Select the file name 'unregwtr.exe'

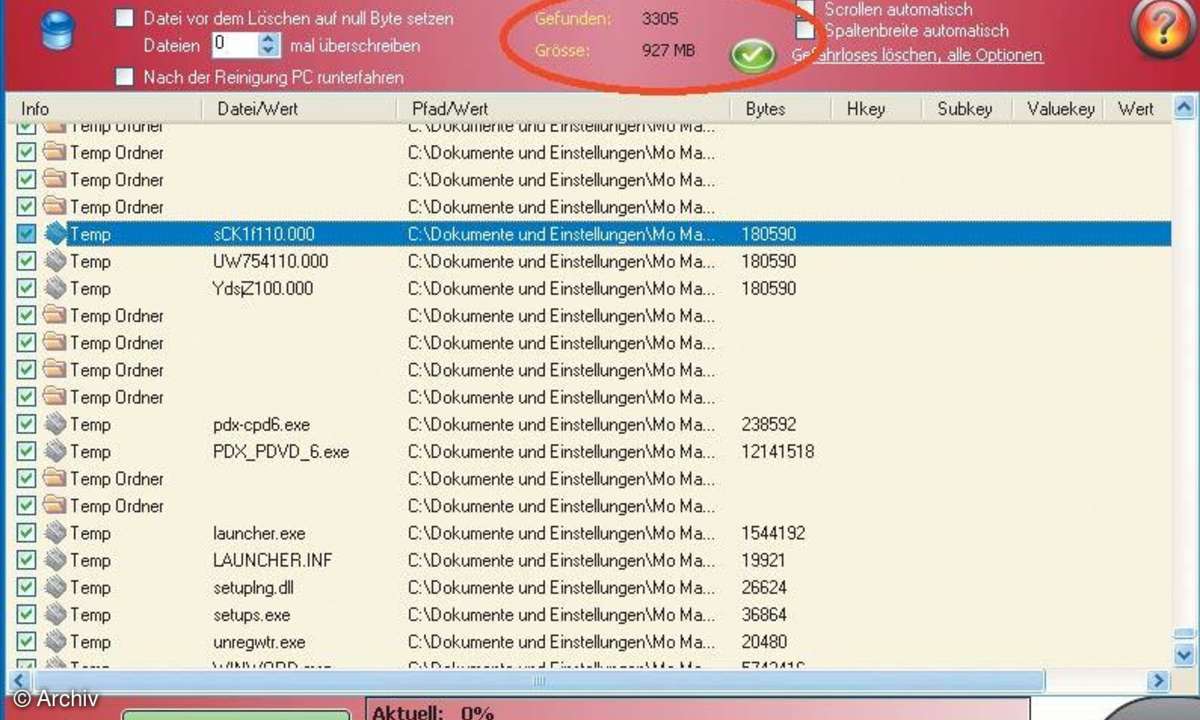pyautogui.click(x=259, y=641)
